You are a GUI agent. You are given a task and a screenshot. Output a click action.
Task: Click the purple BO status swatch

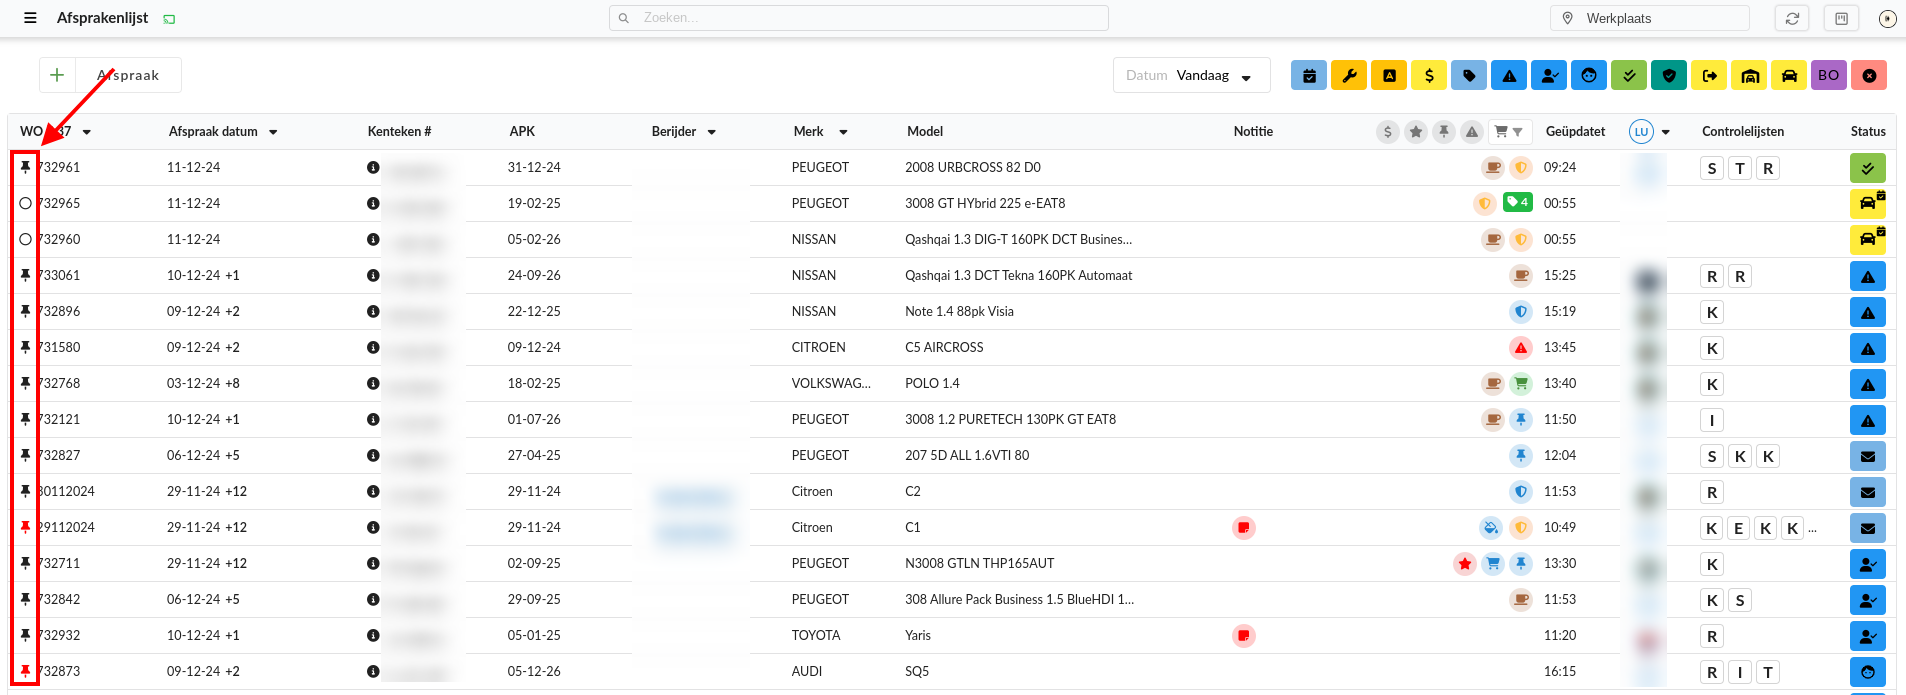click(x=1829, y=75)
